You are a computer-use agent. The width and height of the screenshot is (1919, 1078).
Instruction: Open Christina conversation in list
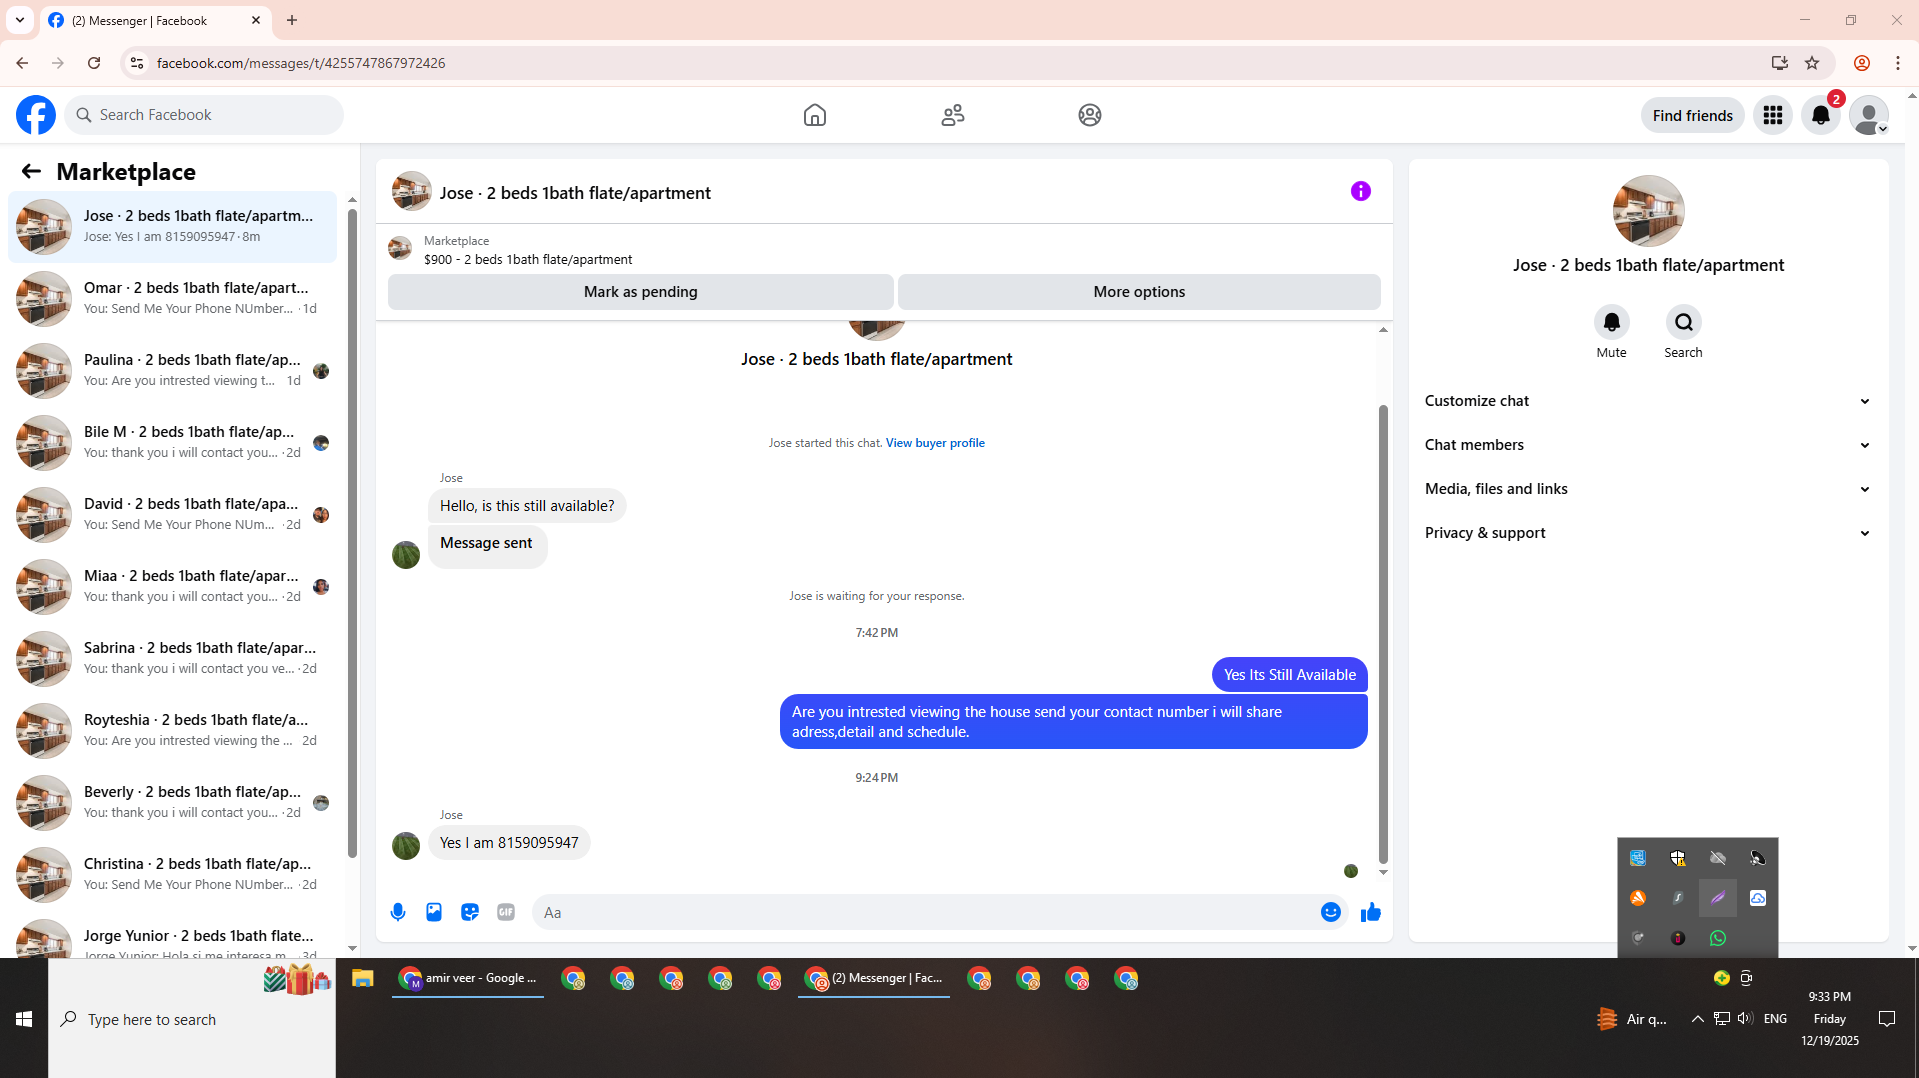[172, 874]
